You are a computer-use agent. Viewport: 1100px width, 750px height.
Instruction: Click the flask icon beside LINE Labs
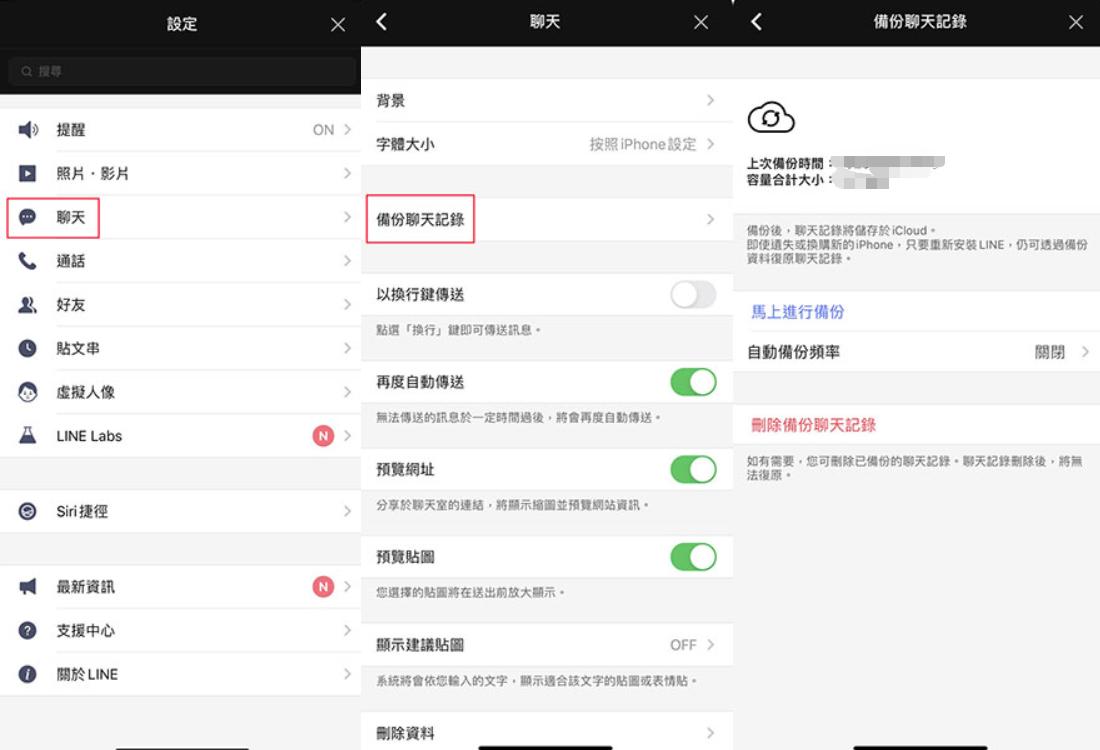coord(27,436)
